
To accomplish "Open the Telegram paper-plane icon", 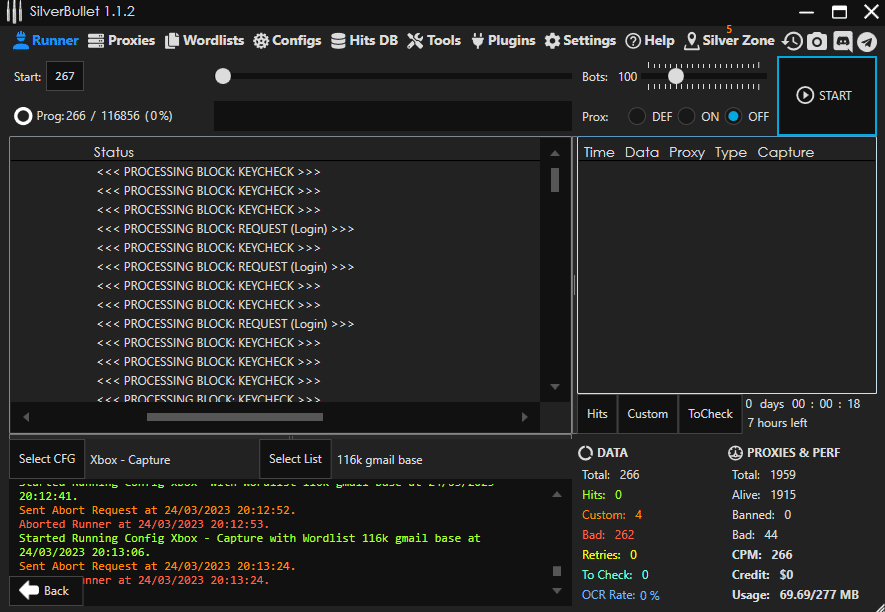I will 866,41.
